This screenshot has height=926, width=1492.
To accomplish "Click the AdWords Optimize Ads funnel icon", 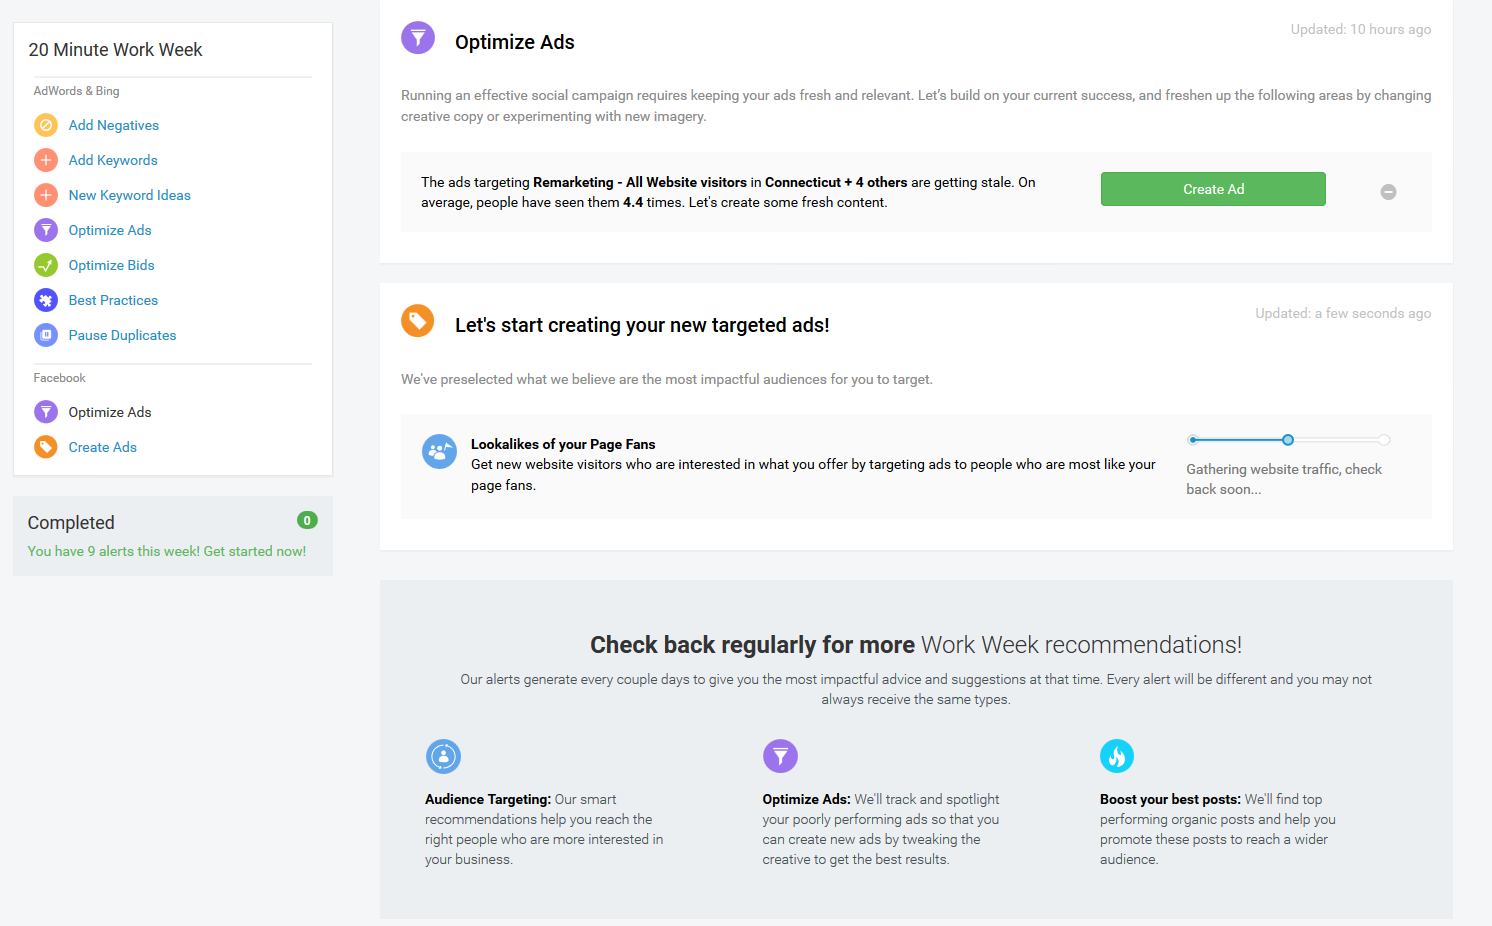I will pos(46,230).
